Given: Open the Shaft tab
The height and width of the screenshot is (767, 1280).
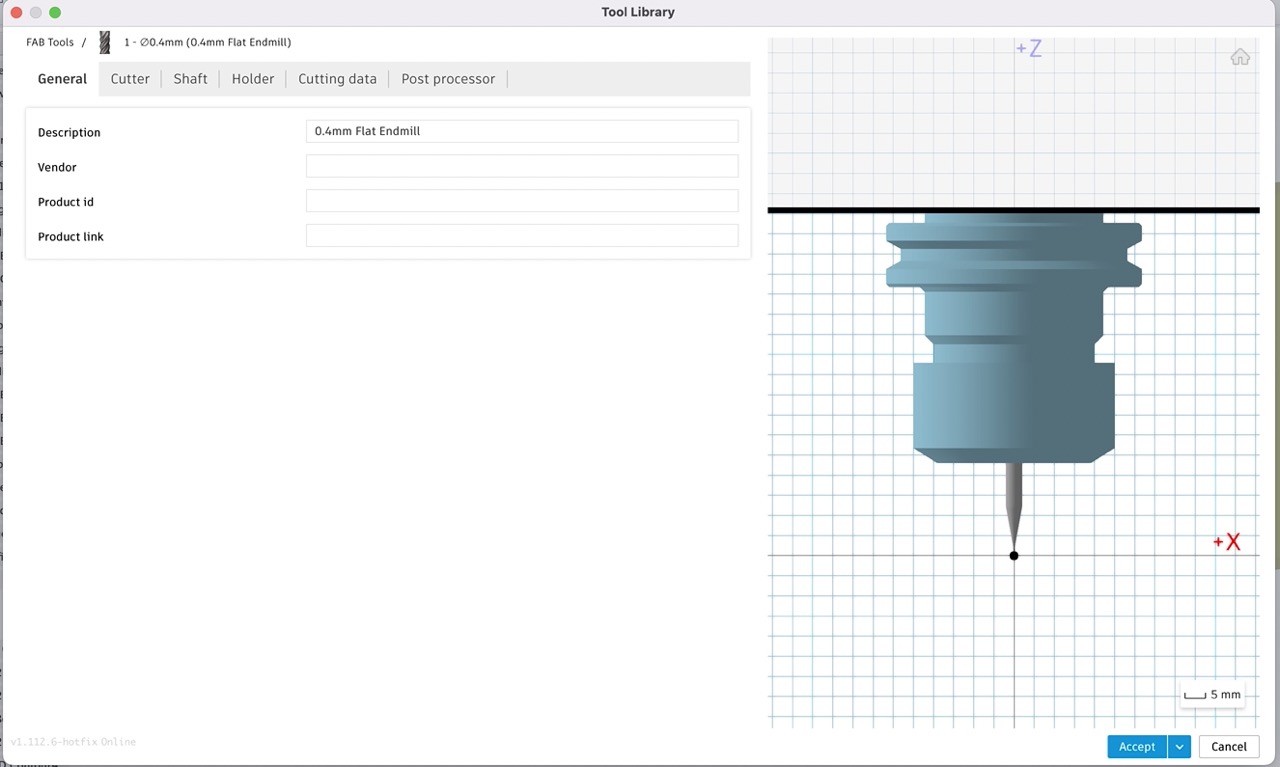Looking at the screenshot, I should point(190,79).
